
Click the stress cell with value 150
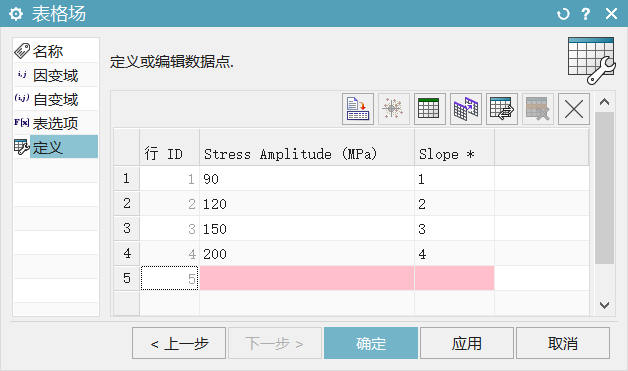[307, 228]
